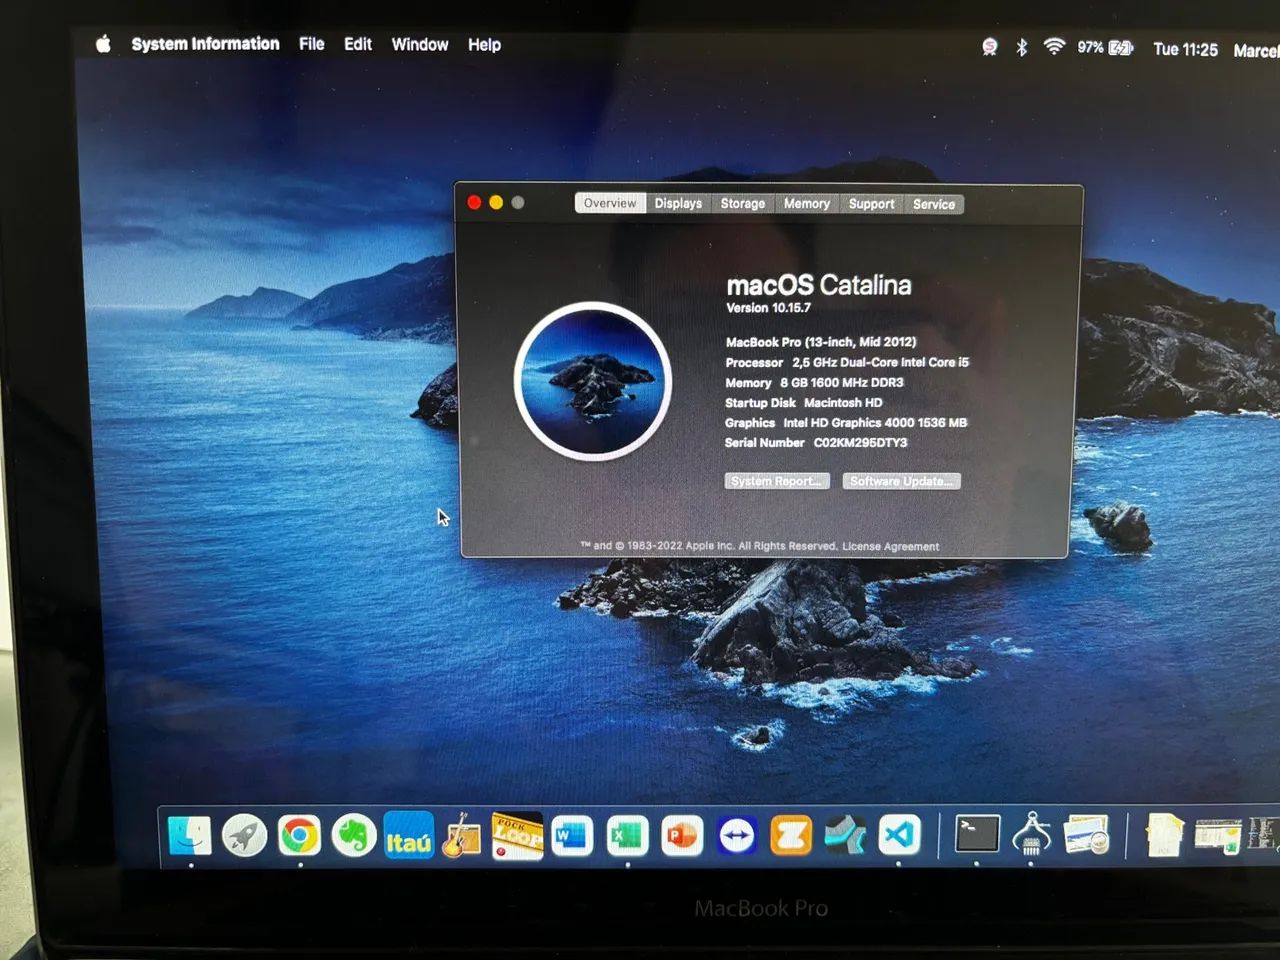The height and width of the screenshot is (960, 1280).
Task: Click the System Report button
Action: click(x=777, y=481)
